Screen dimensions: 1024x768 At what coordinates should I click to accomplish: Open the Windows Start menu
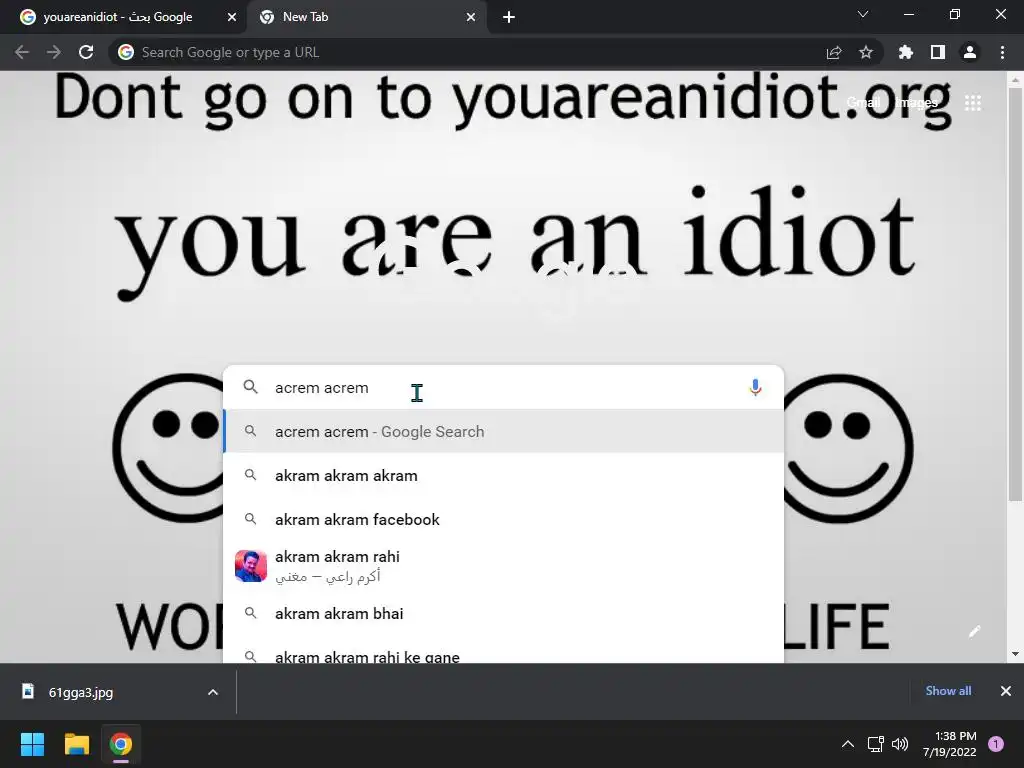(x=32, y=744)
